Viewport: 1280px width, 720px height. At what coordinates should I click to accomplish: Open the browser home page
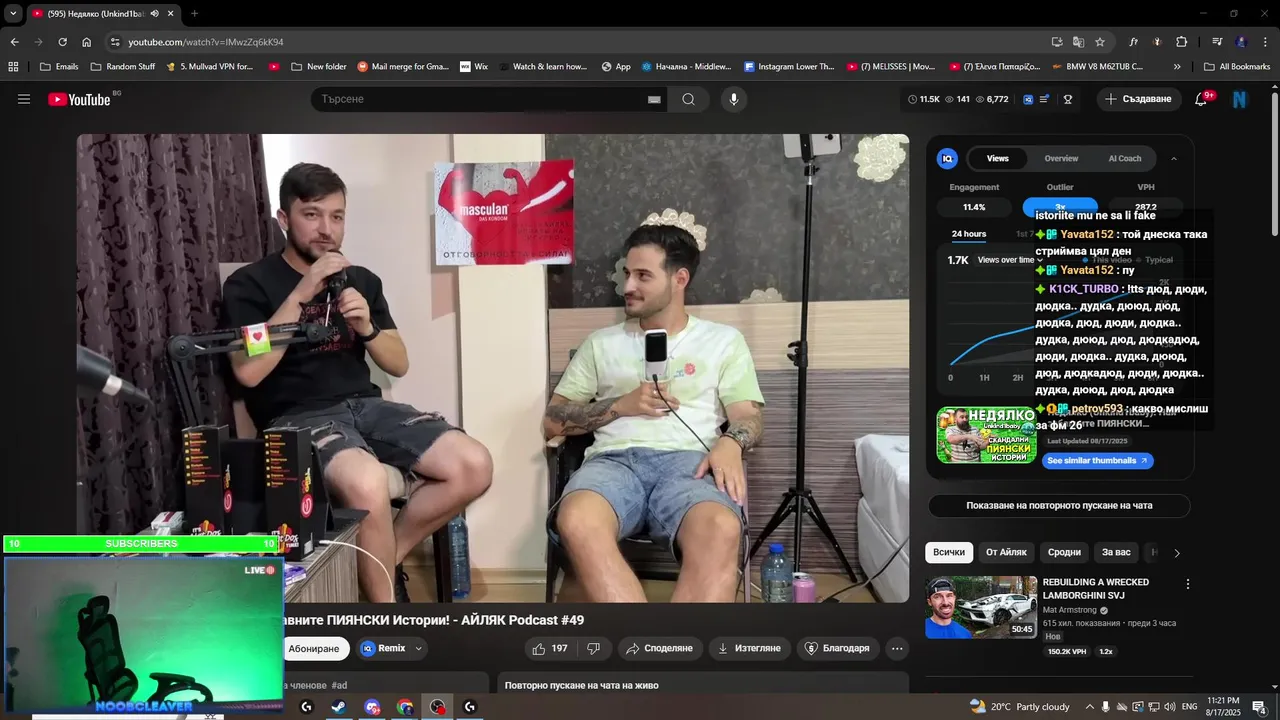click(87, 42)
